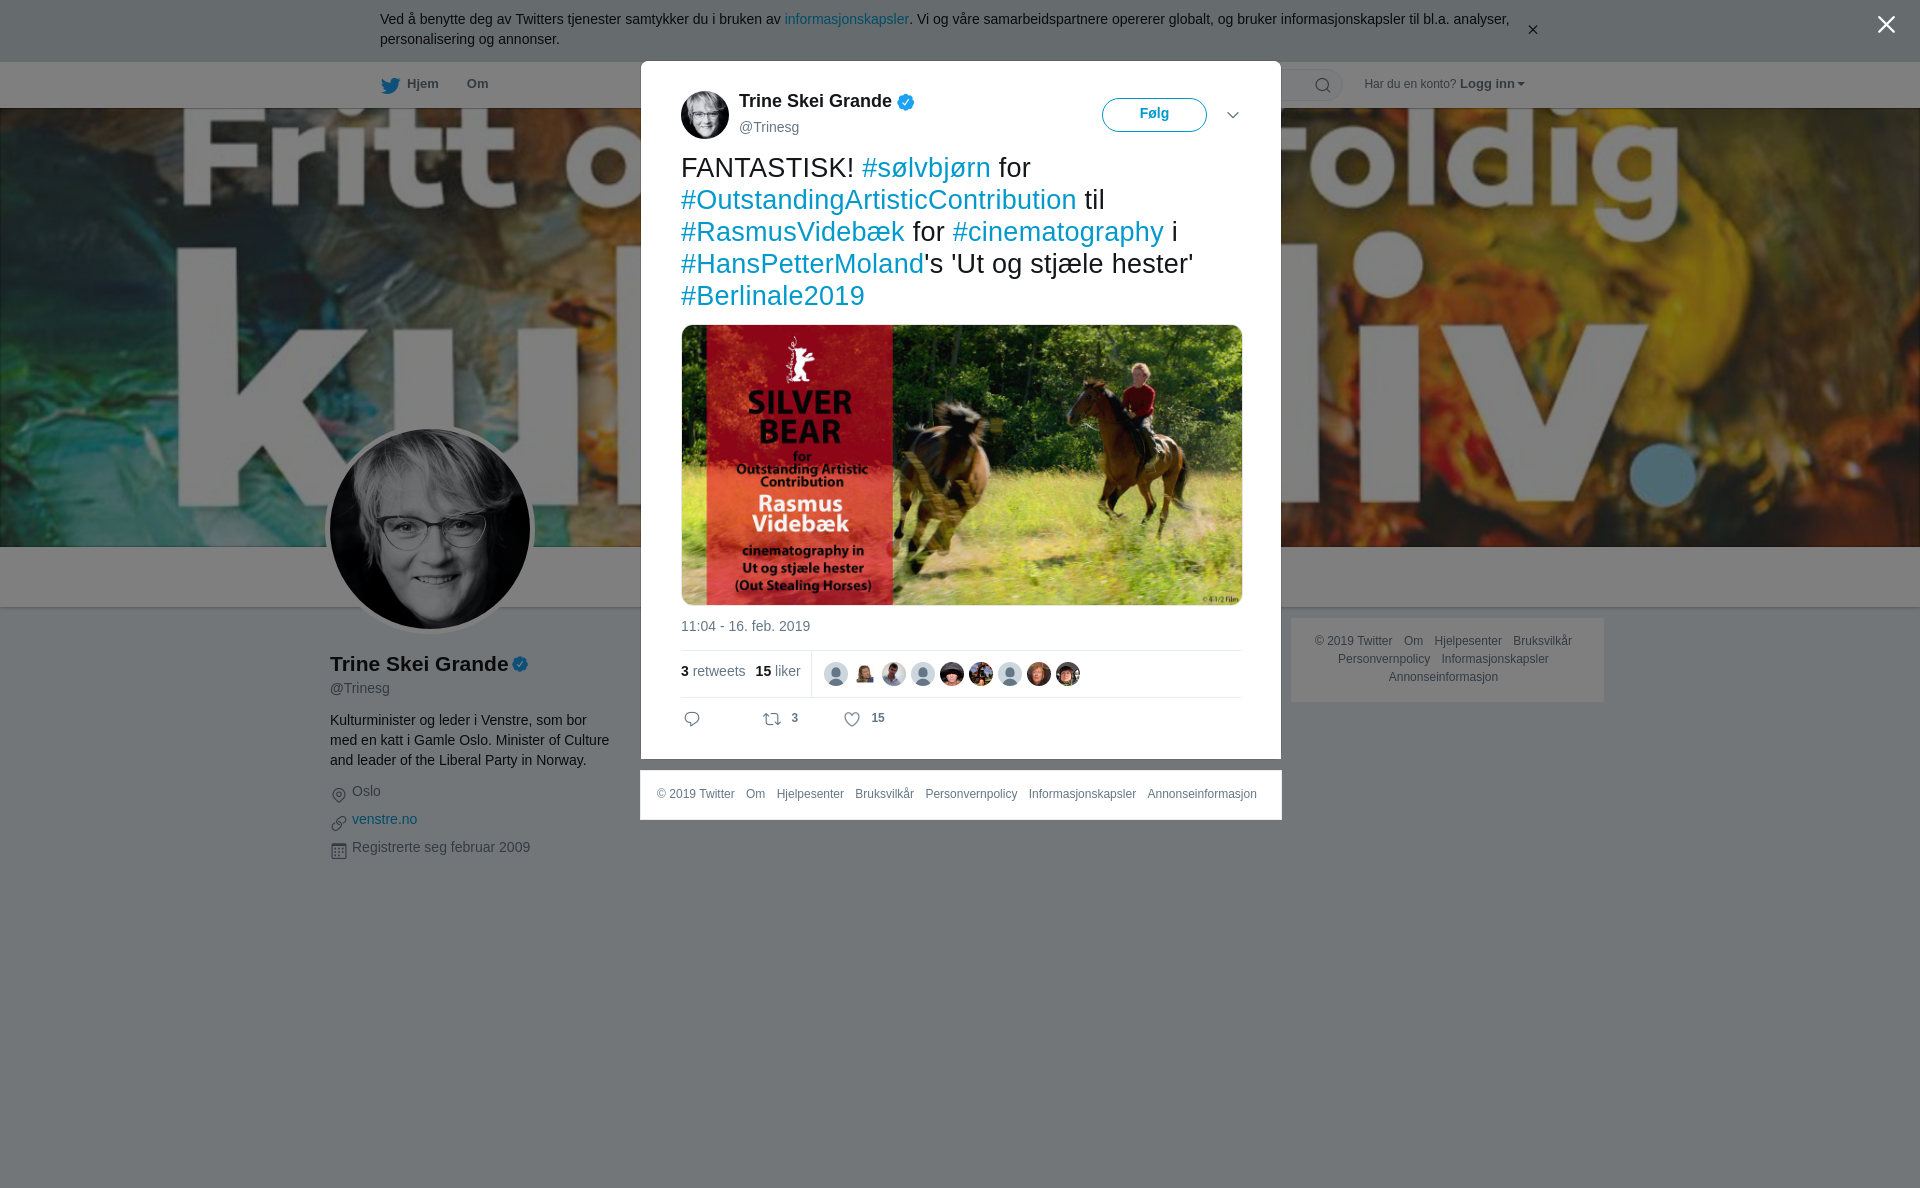Dismiss the cookie notice banner
1920x1188 pixels.
[x=1532, y=30]
